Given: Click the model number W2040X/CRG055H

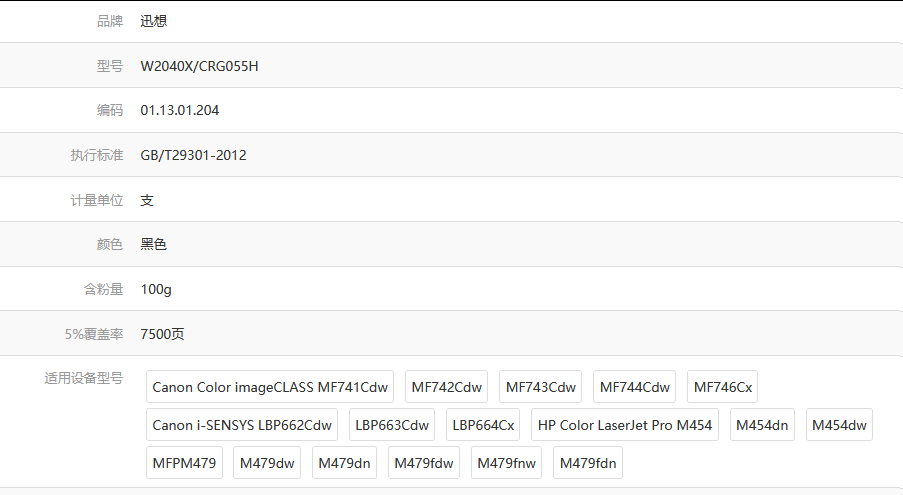Looking at the screenshot, I should 200,66.
